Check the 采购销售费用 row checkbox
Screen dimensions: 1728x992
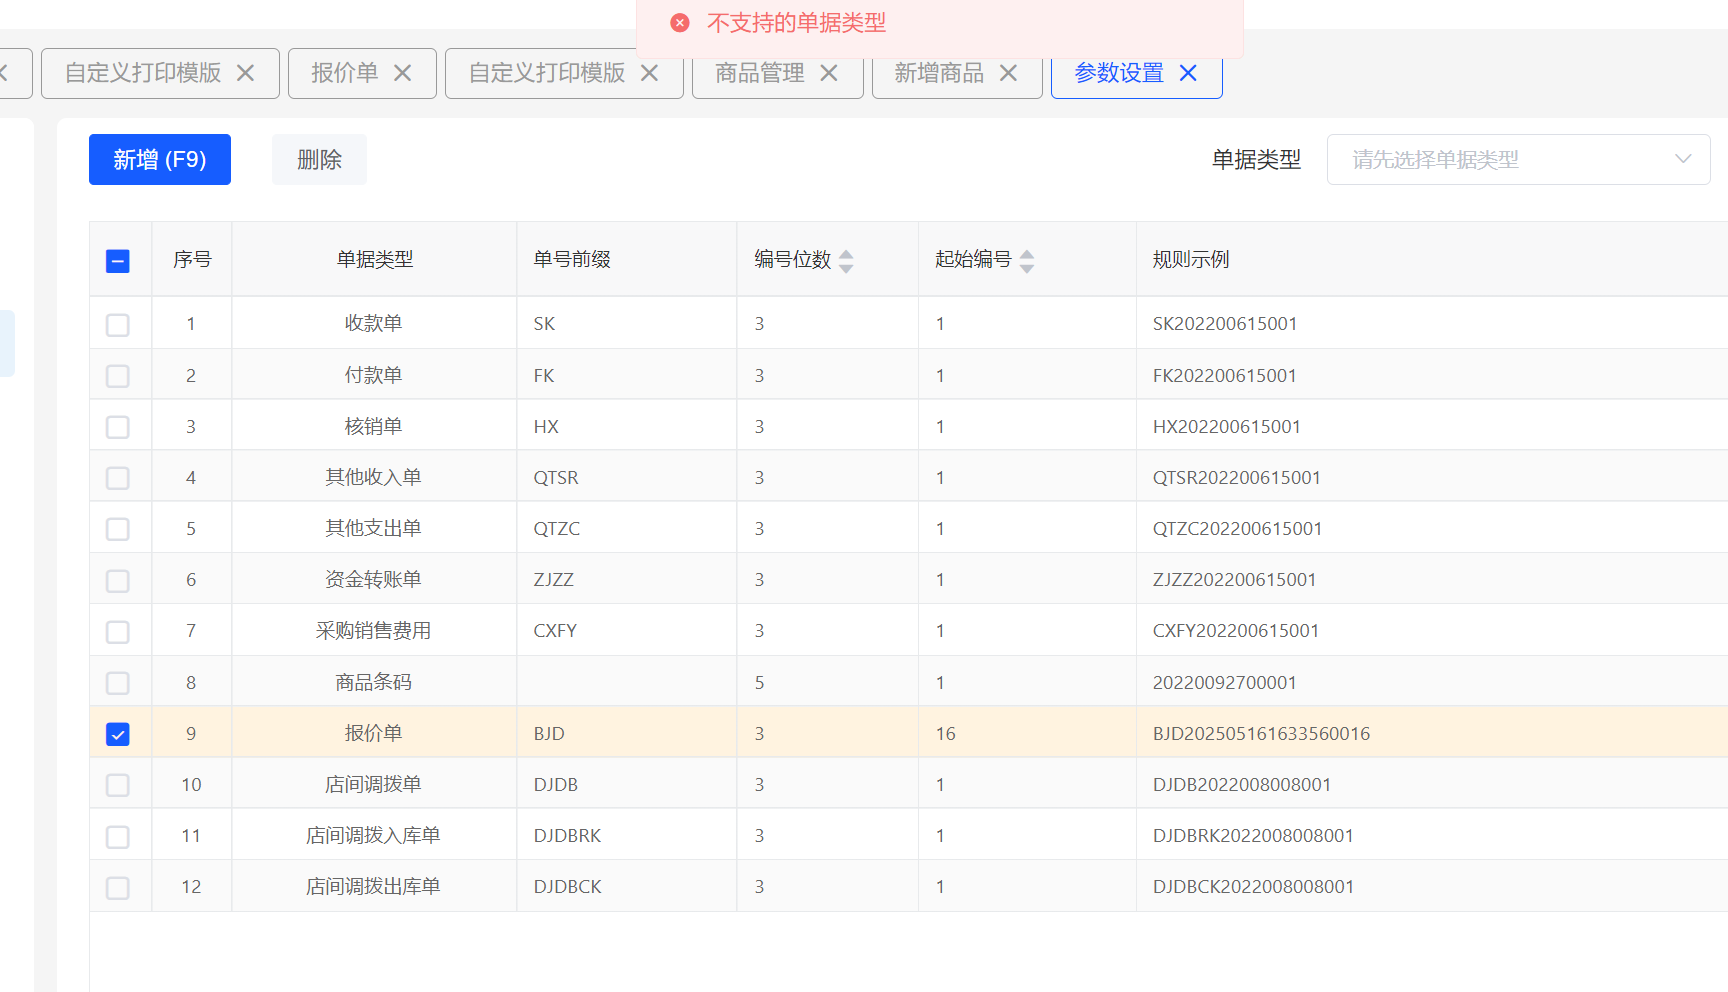pyautogui.click(x=118, y=632)
